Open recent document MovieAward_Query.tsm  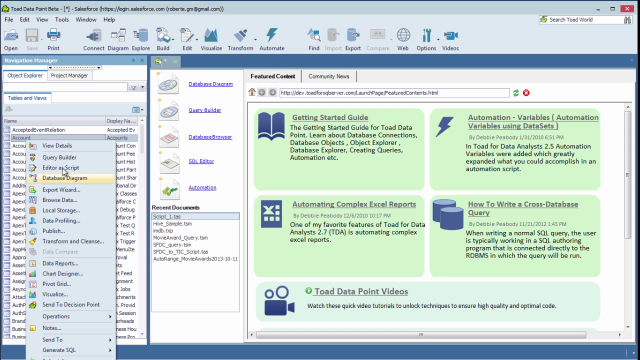tap(180, 238)
